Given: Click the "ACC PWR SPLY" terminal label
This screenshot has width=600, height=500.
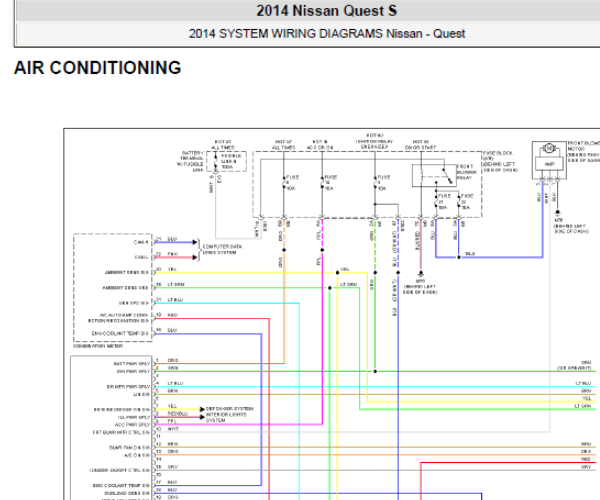Looking at the screenshot, I should (132, 425).
